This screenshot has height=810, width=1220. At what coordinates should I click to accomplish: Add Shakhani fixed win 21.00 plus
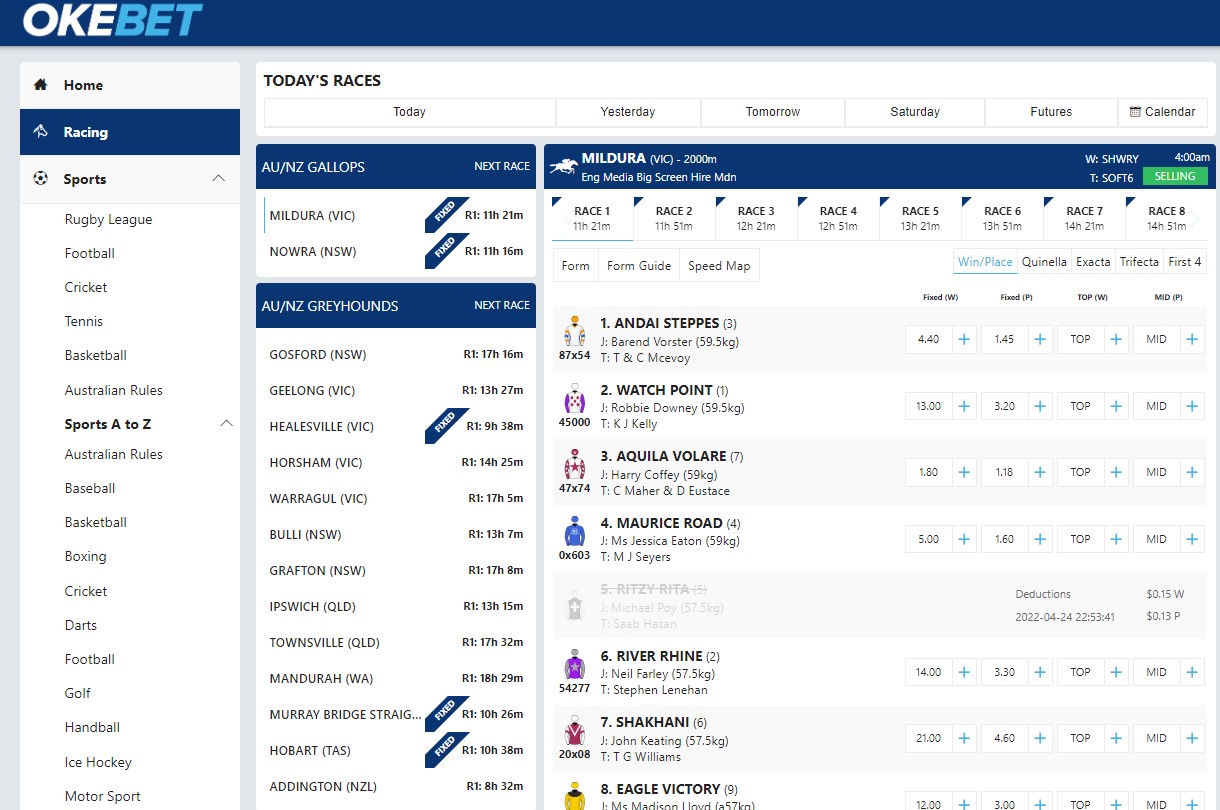(x=964, y=738)
